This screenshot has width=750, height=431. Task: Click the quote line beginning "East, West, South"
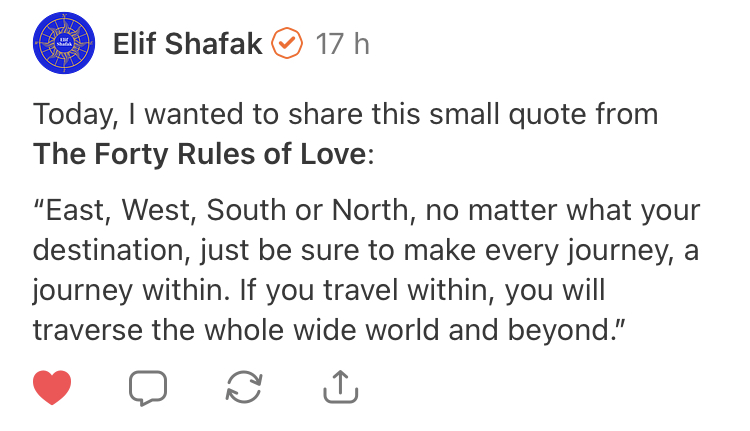[x=366, y=212]
